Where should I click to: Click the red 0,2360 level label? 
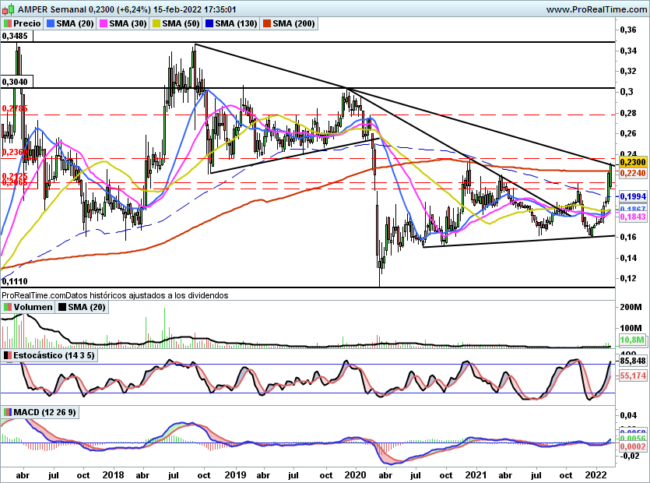15,152
